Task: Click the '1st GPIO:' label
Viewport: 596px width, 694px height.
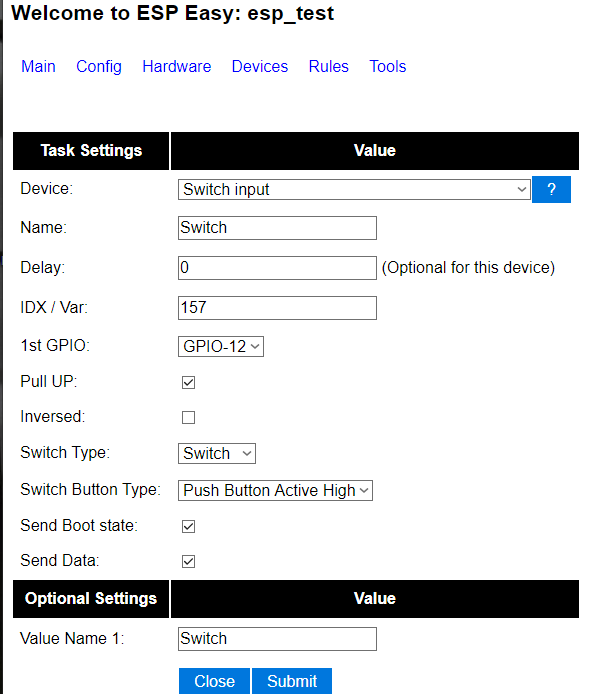Action: tap(55, 345)
